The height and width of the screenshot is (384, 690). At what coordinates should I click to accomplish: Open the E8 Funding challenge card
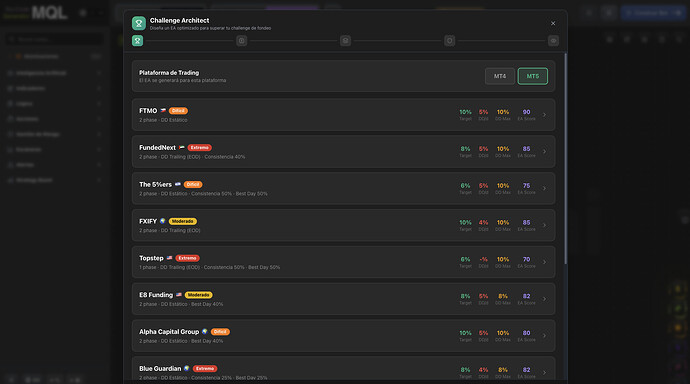343,299
